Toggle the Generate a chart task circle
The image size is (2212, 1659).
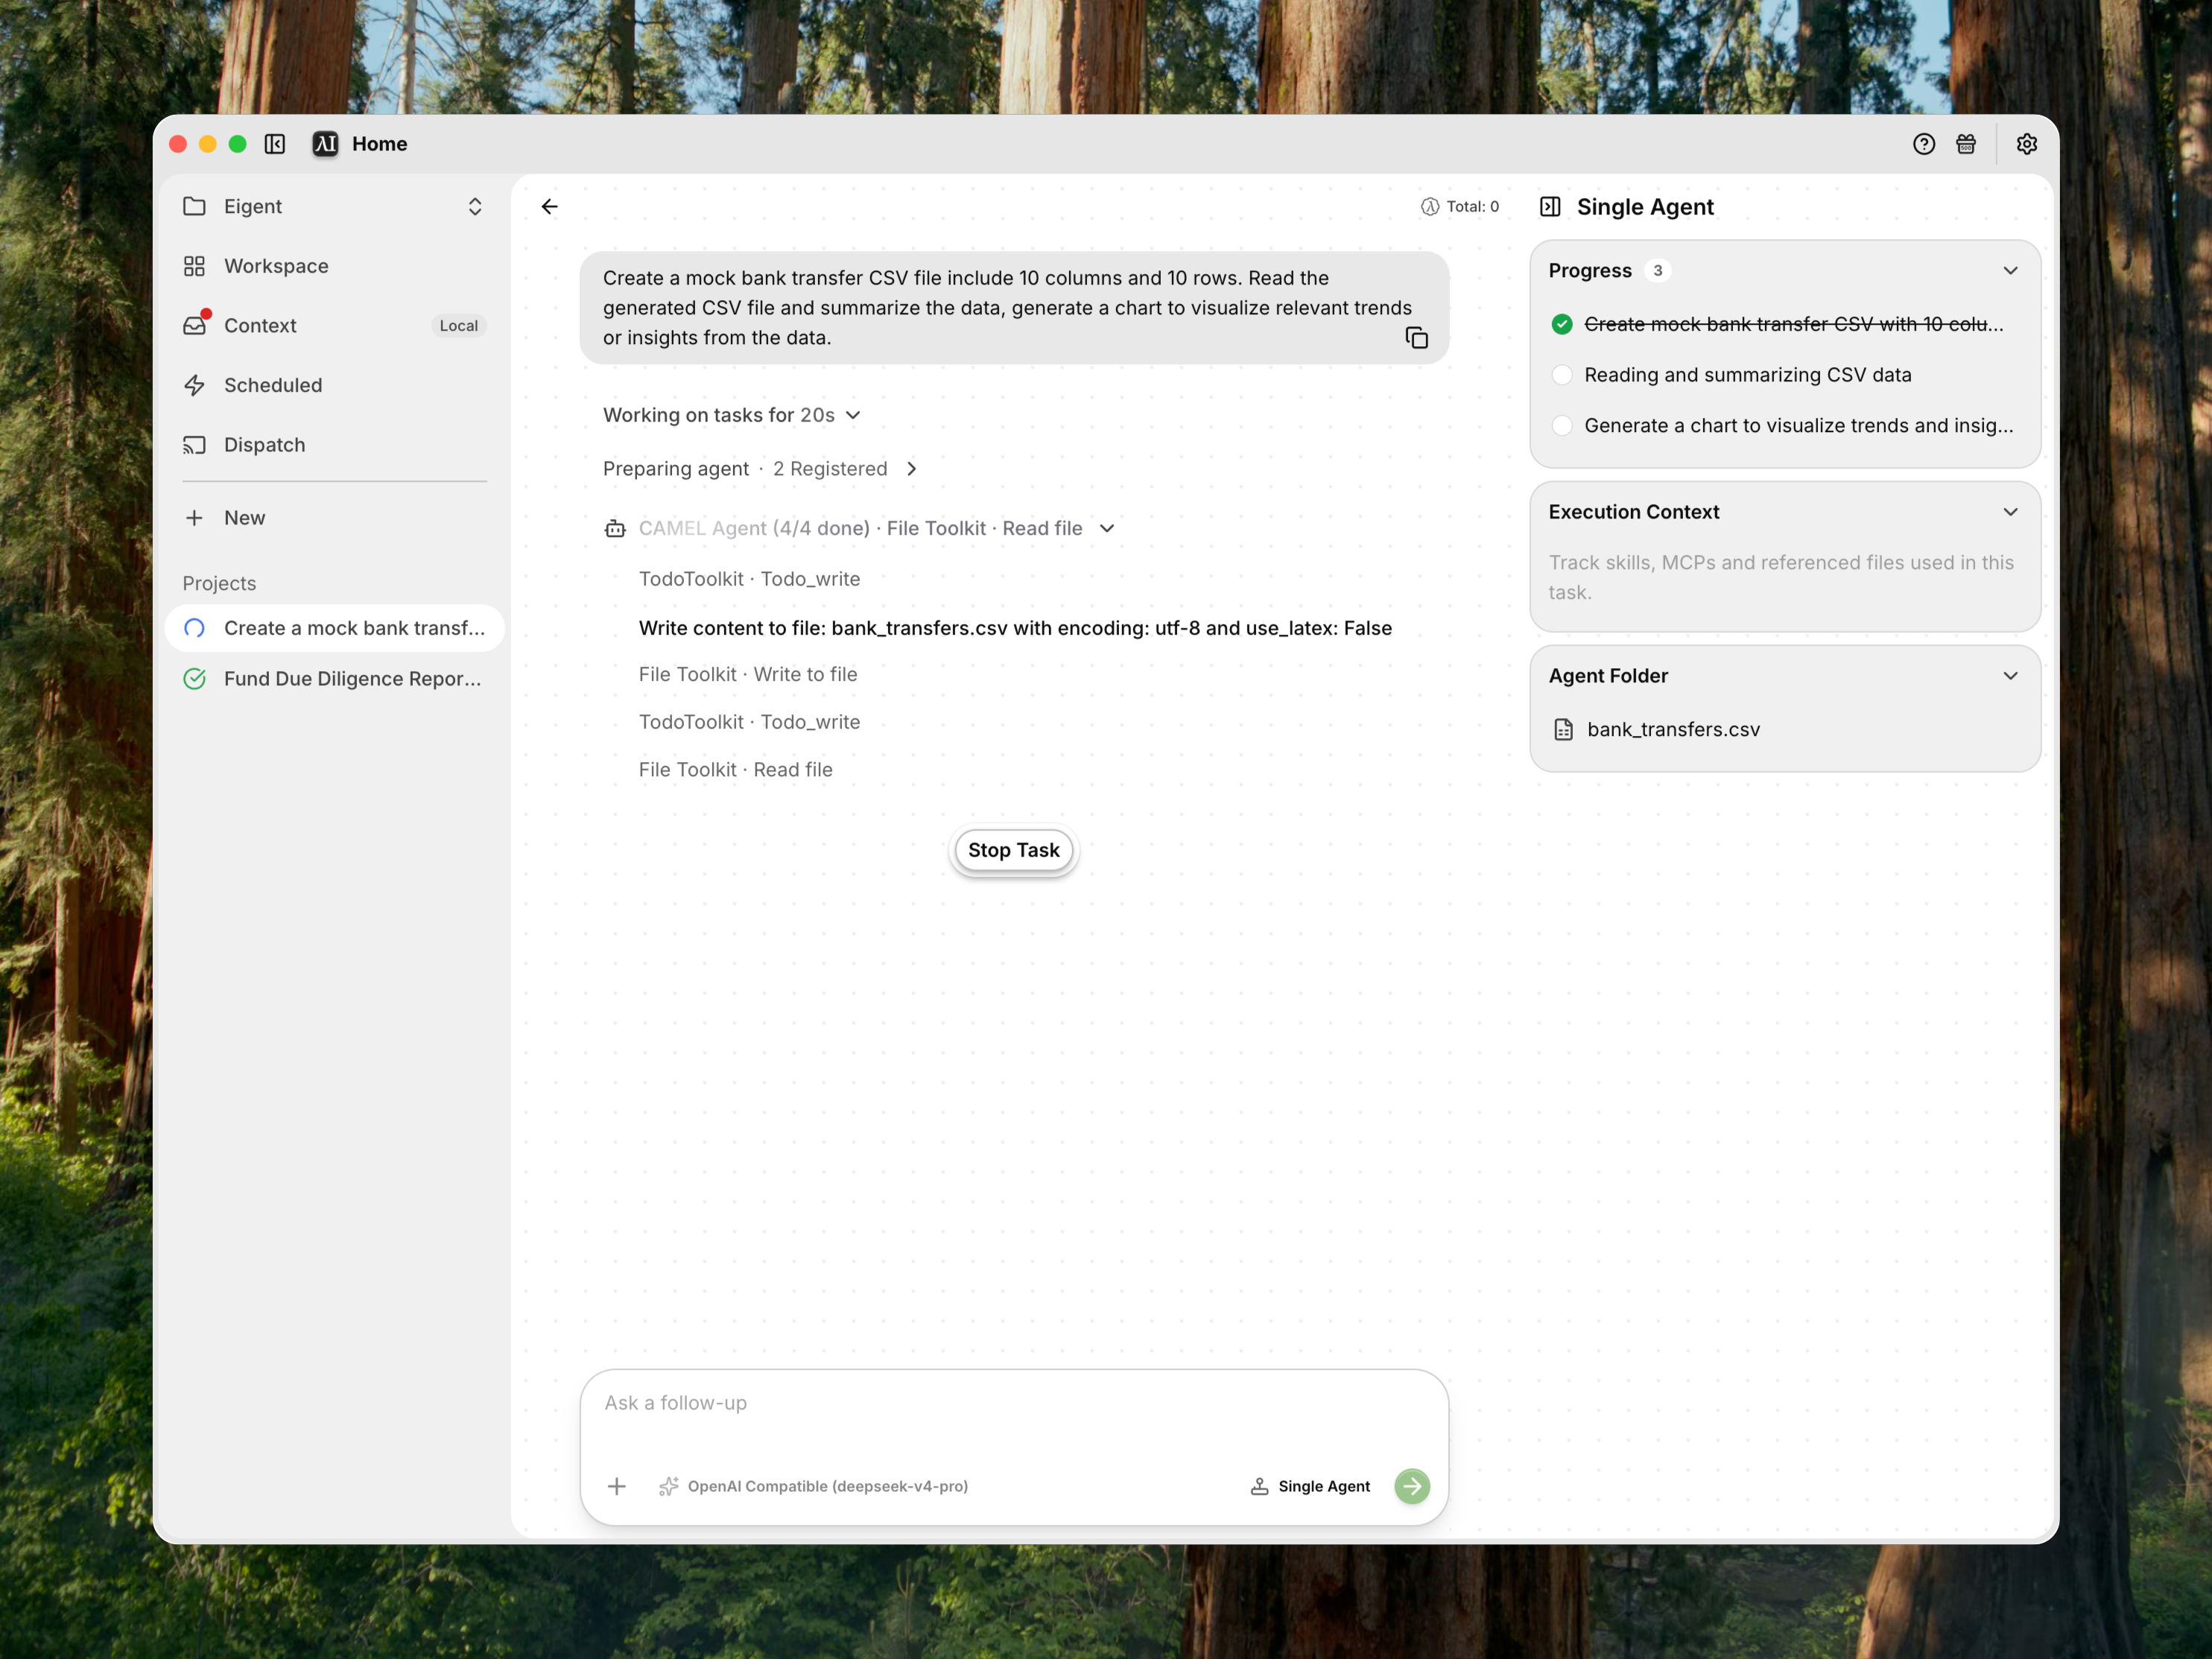[1561, 426]
